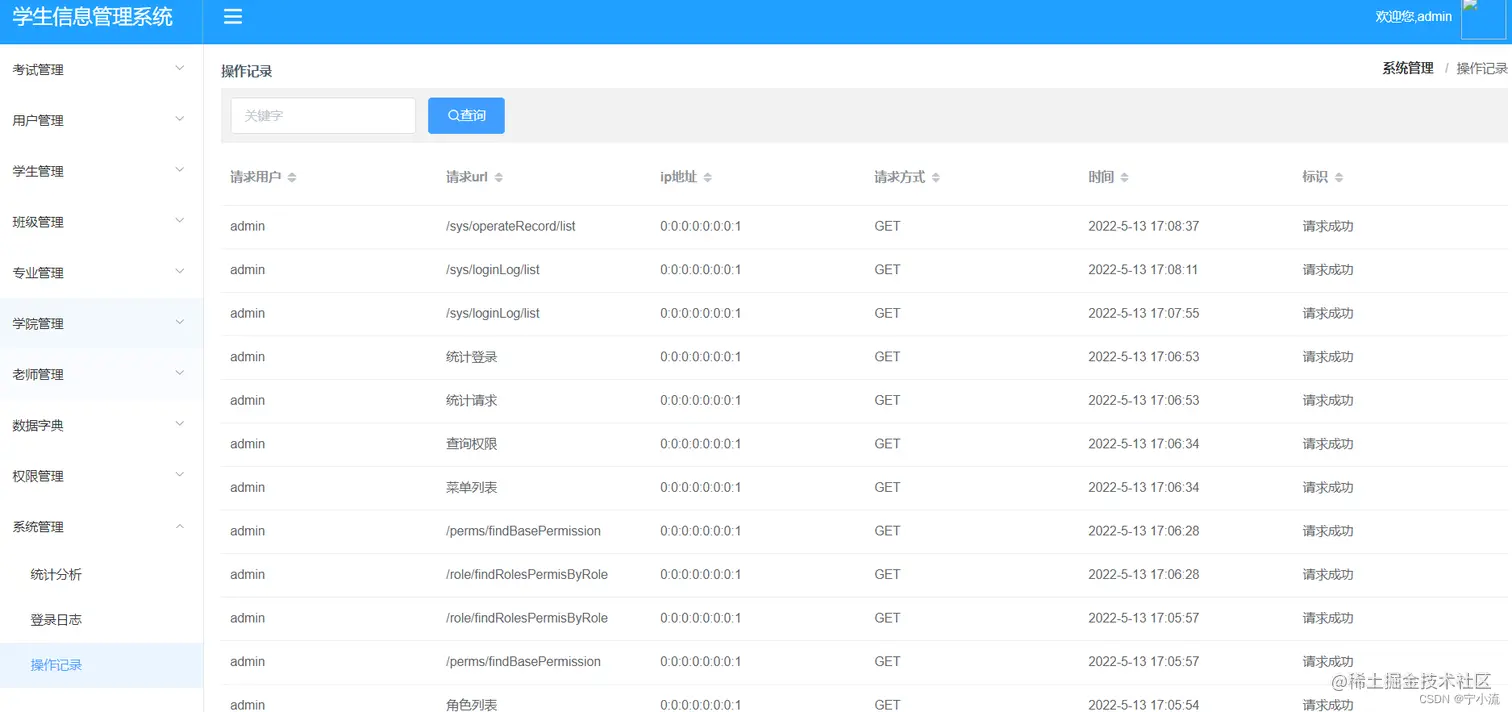Sort by 标识 column arrows
This screenshot has width=1512, height=712.
[x=1339, y=177]
